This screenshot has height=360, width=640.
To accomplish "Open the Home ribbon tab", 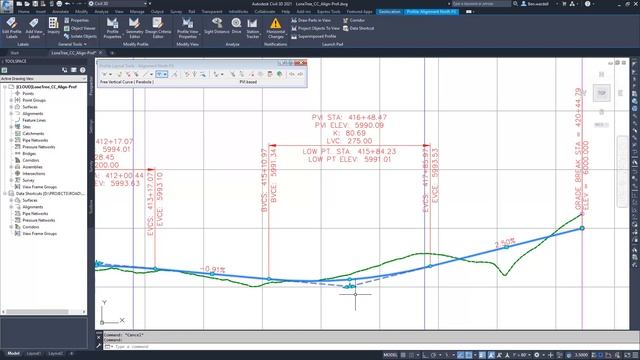I will click(24, 12).
